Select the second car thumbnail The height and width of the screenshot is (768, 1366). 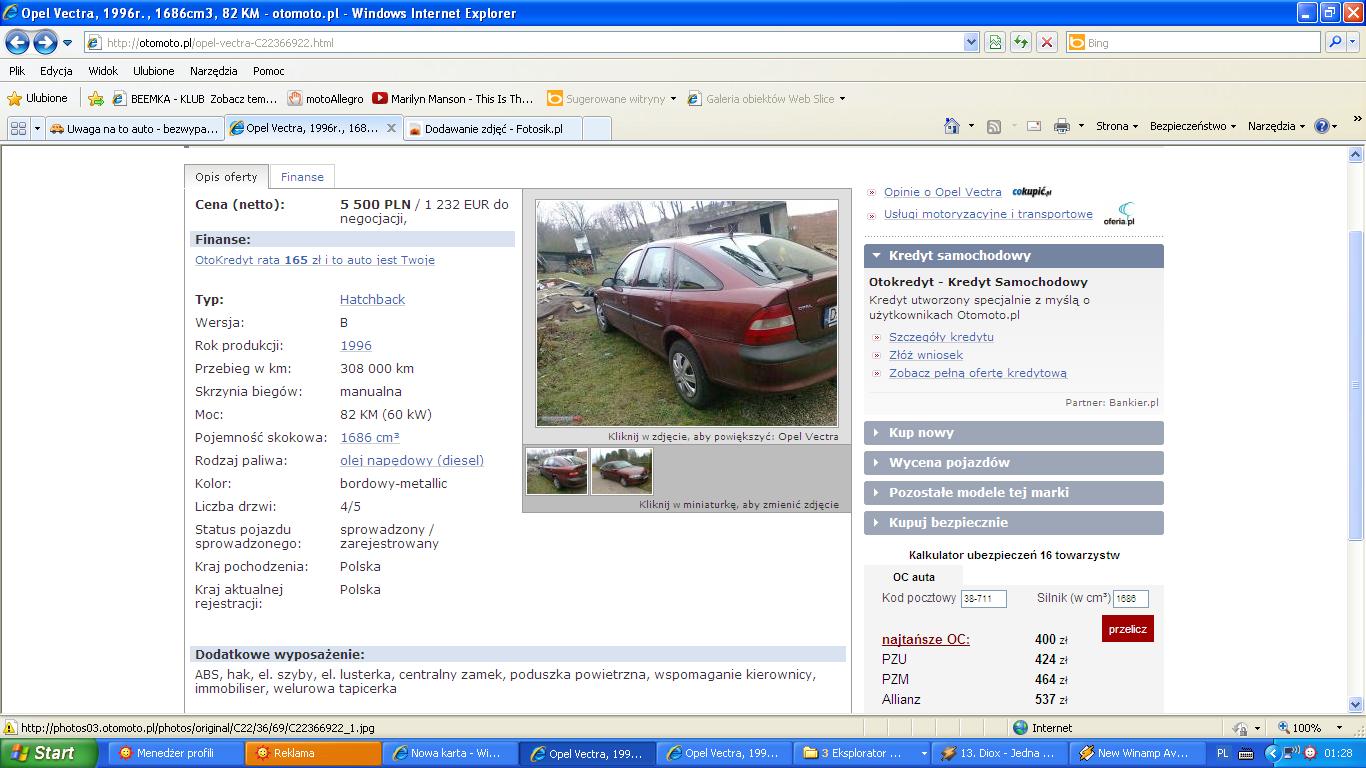(621, 471)
